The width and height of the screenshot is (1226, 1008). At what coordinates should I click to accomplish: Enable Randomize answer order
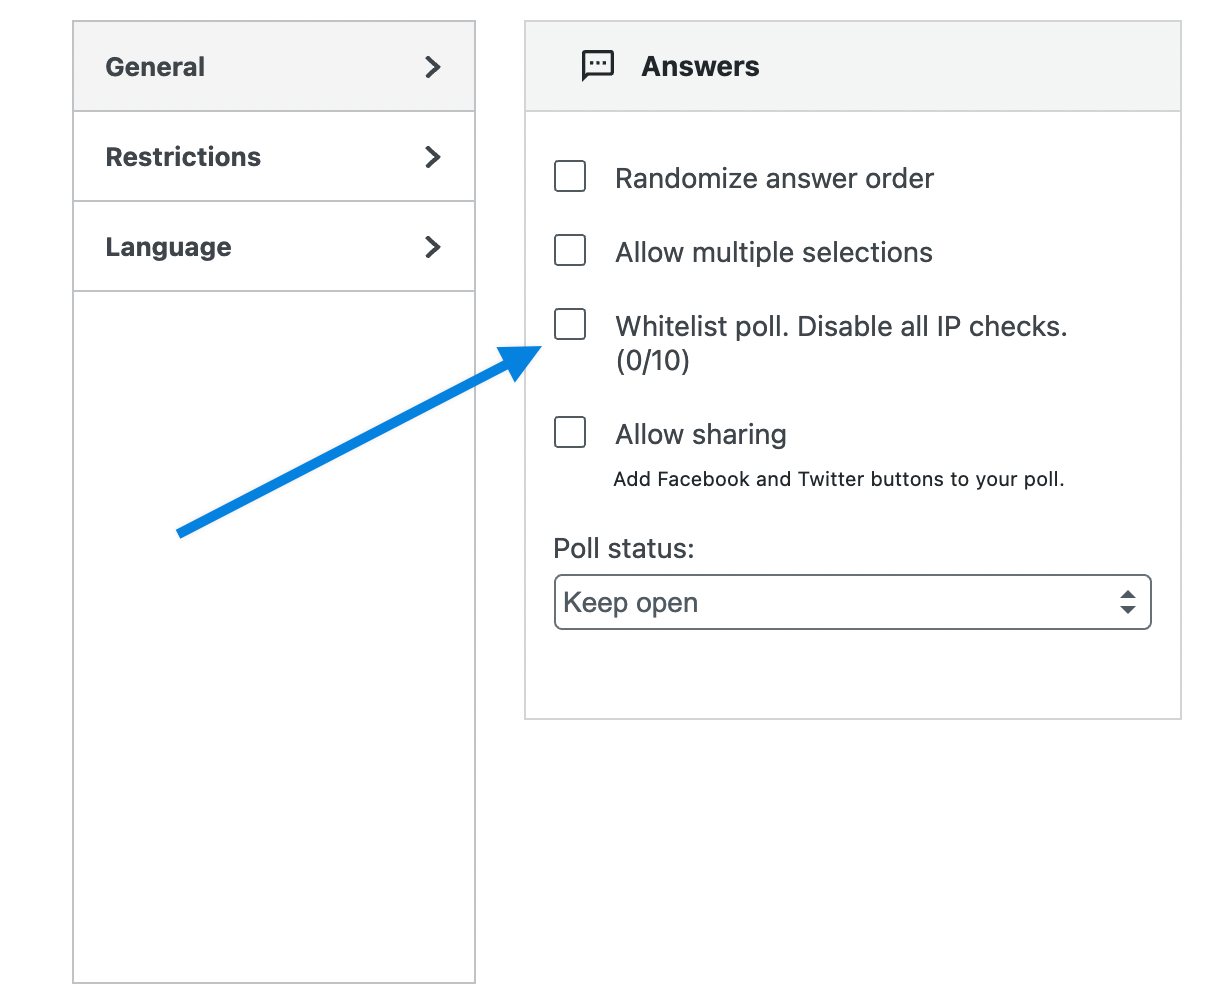pyautogui.click(x=569, y=176)
